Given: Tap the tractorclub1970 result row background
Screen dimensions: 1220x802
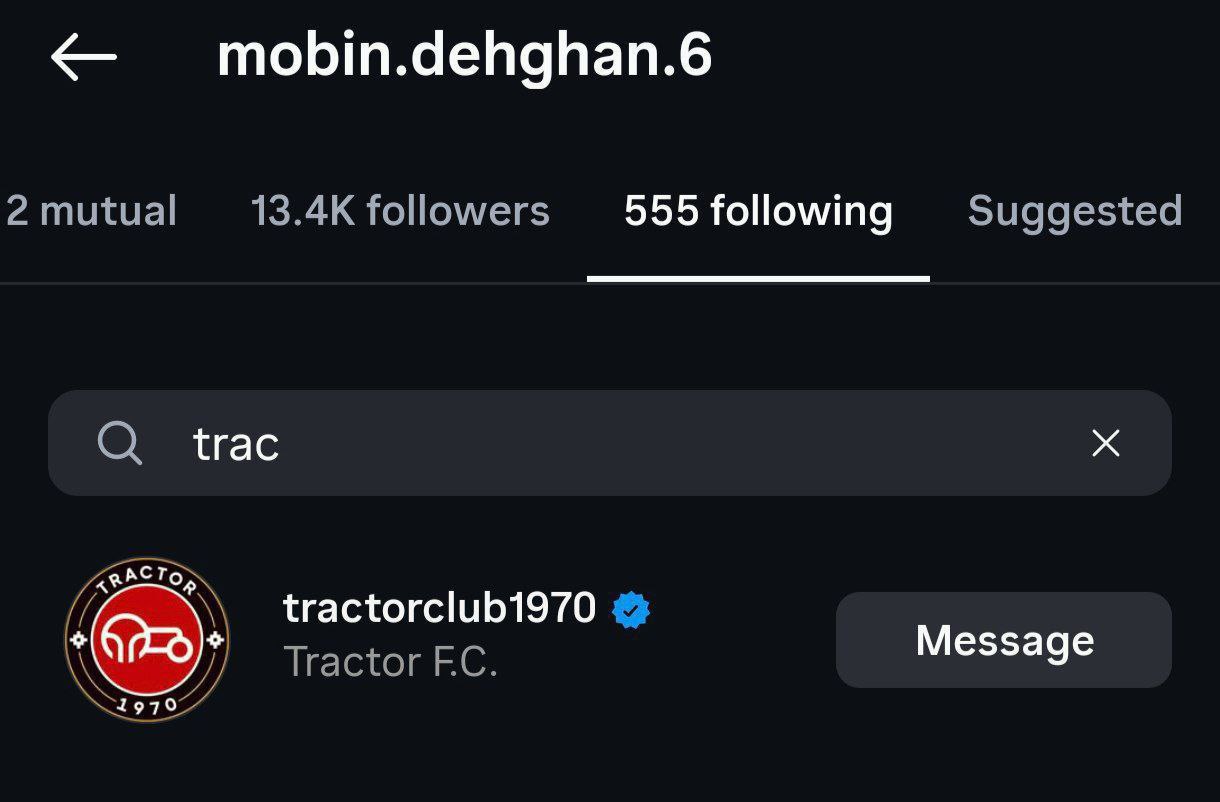Looking at the screenshot, I should [x=610, y=640].
